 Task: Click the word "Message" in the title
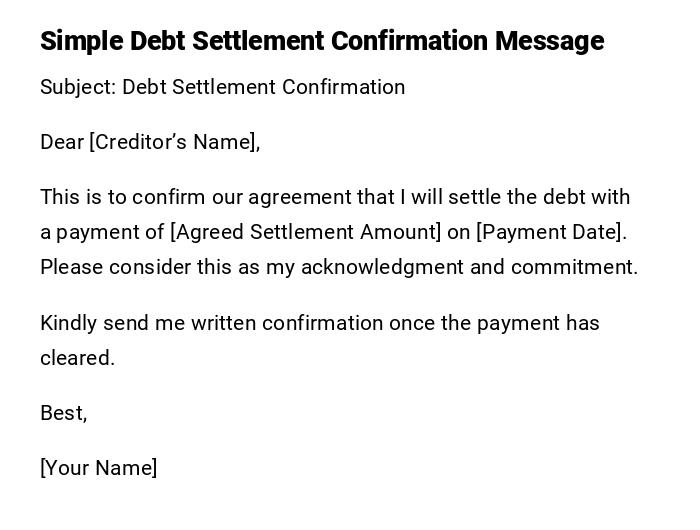click(x=549, y=41)
